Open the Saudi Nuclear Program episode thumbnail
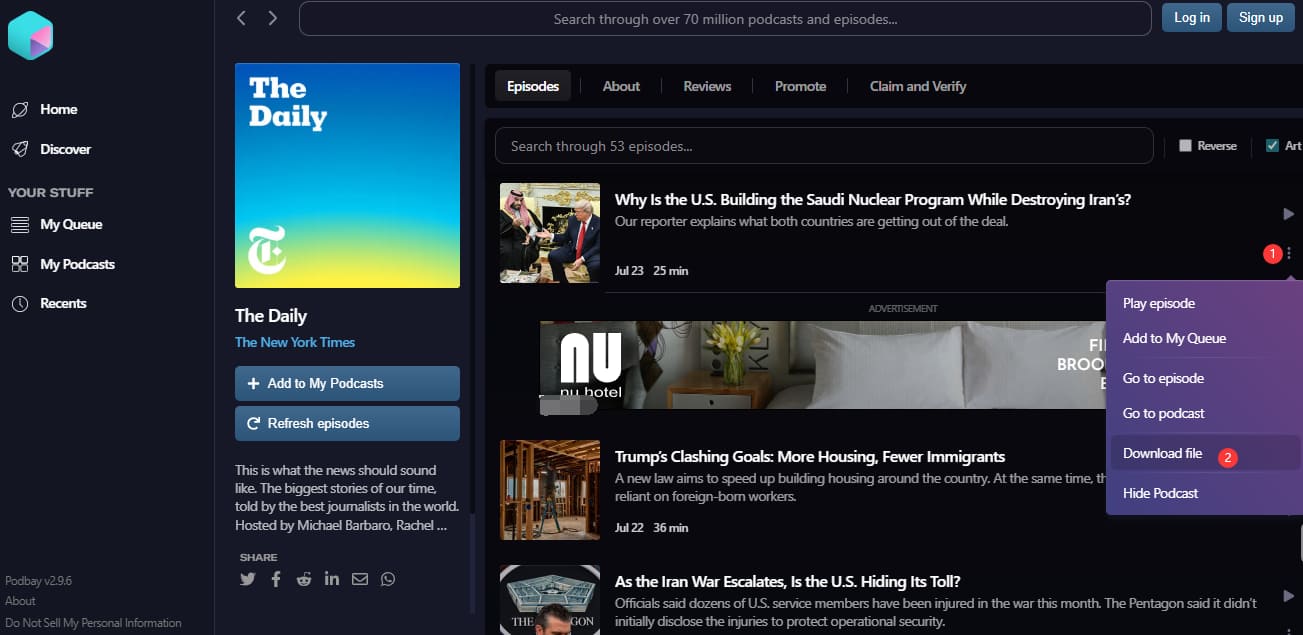Image resolution: width=1303 pixels, height=635 pixels. (550, 232)
